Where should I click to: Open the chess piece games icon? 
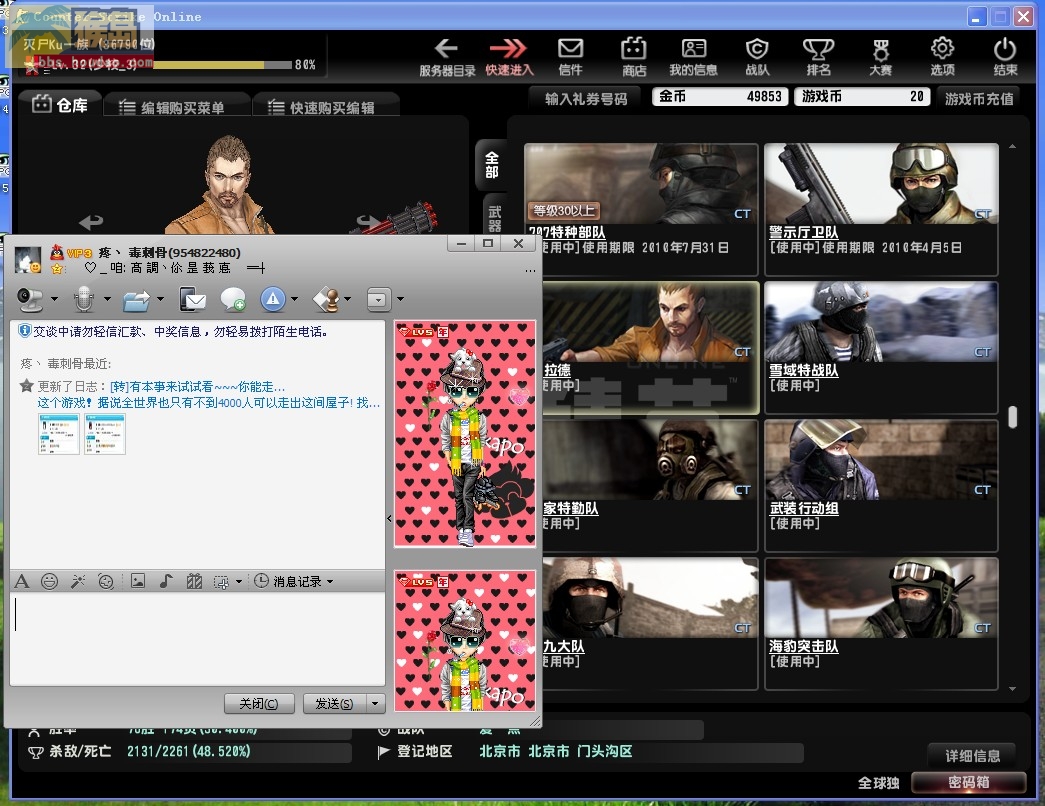coord(327,299)
